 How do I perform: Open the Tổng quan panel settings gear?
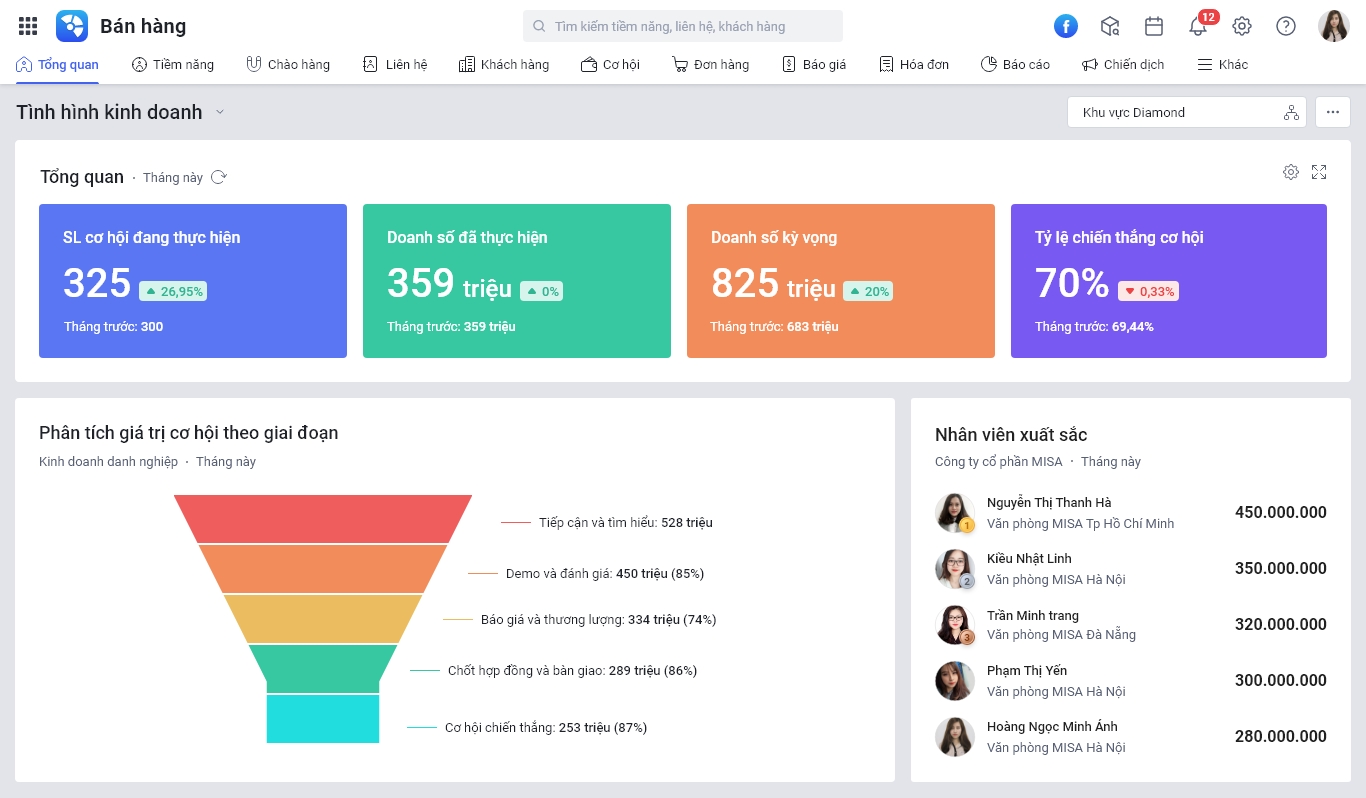[1291, 172]
